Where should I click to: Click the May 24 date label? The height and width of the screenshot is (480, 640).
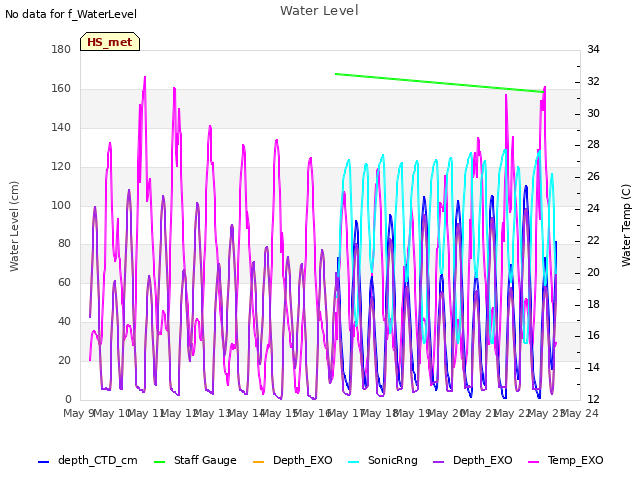[x=580, y=413]
